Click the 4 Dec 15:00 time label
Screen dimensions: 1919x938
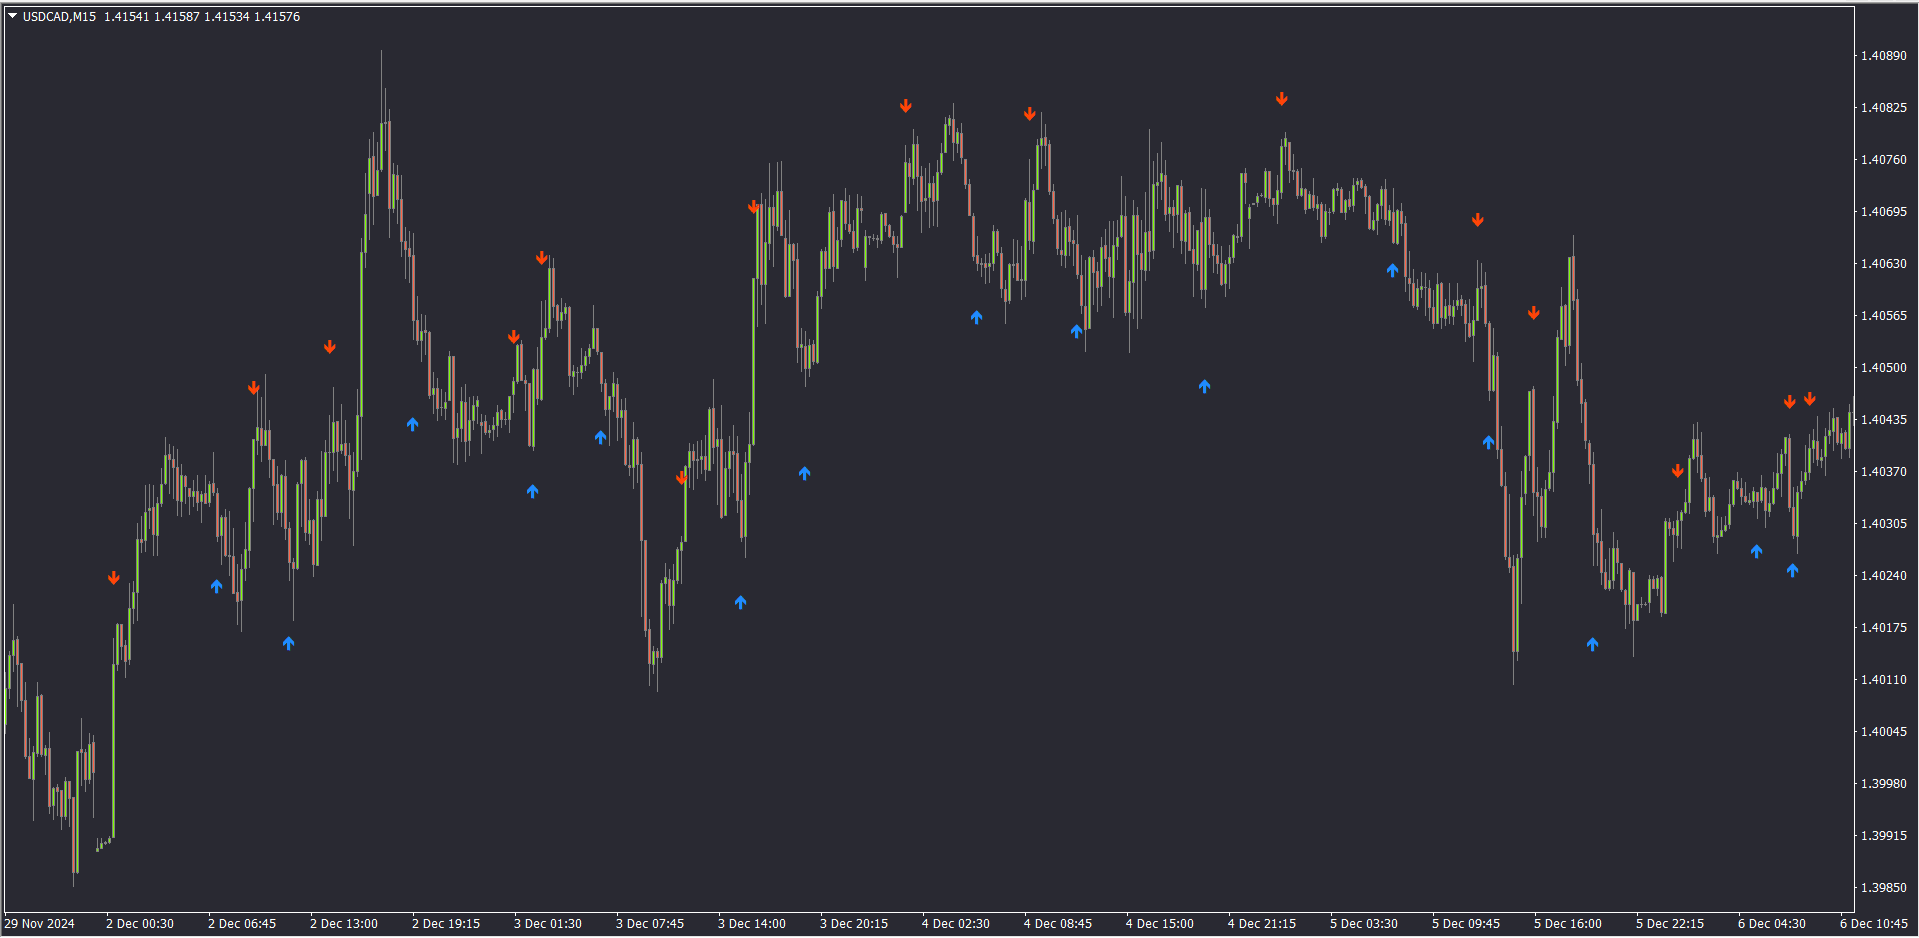tap(1160, 924)
